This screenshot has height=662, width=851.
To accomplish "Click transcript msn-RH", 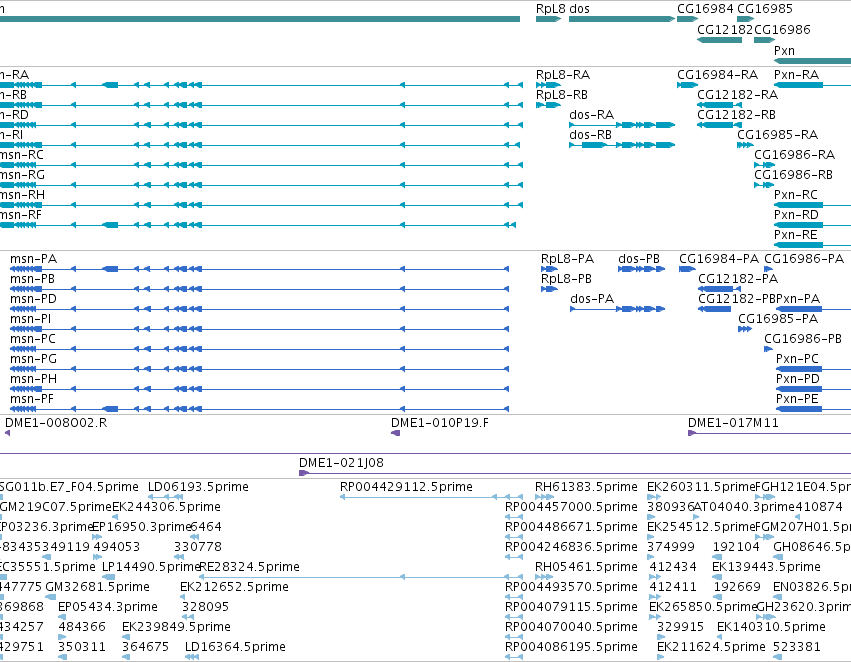I will 22,195.
